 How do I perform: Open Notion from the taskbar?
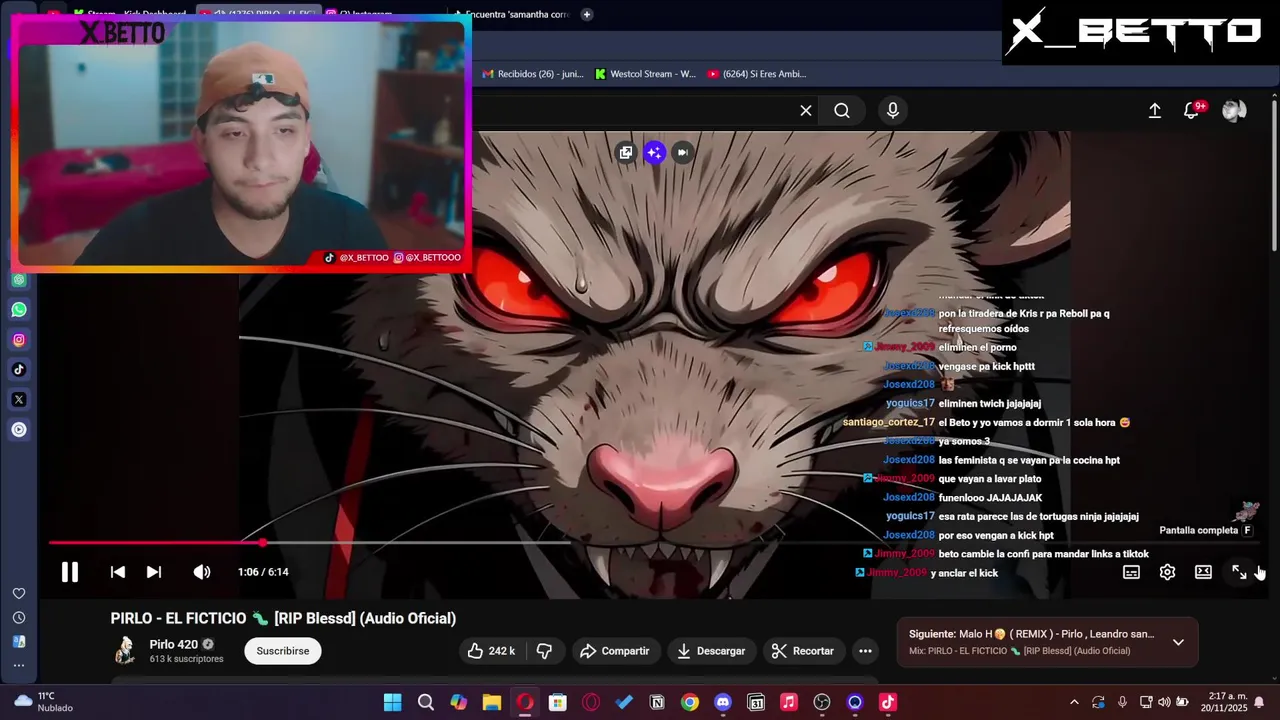pyautogui.click(x=657, y=702)
